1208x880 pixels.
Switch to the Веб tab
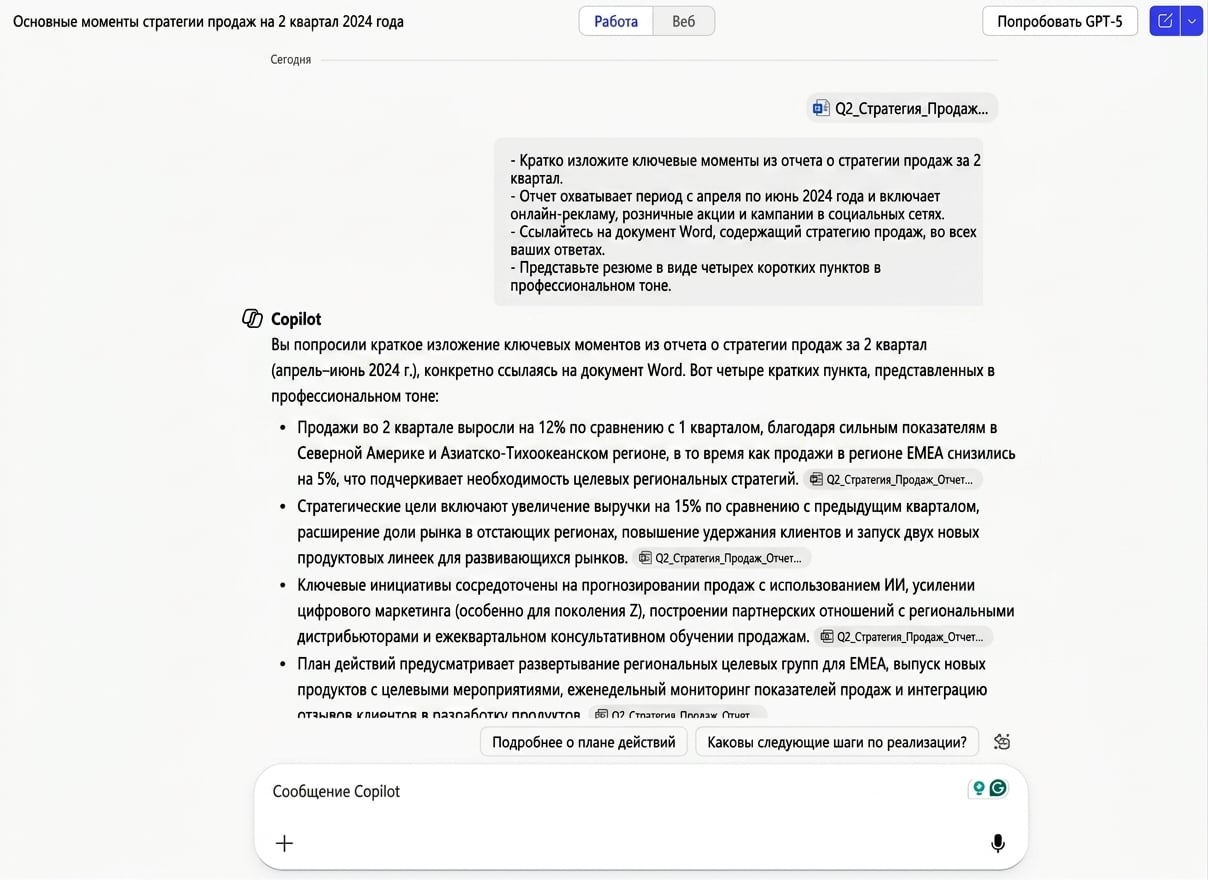pyautogui.click(x=684, y=21)
